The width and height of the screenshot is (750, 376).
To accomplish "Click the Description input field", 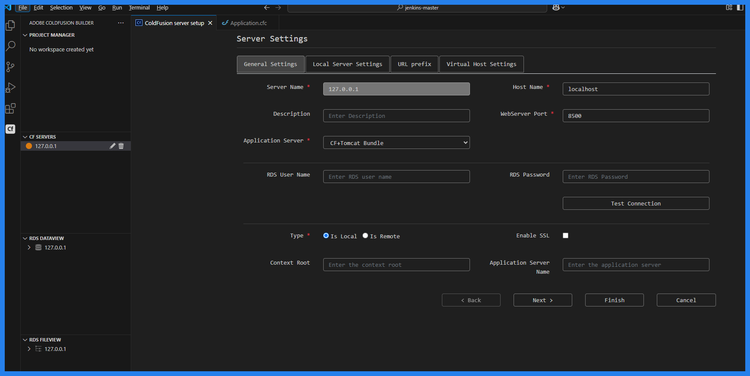I will pyautogui.click(x=396, y=116).
